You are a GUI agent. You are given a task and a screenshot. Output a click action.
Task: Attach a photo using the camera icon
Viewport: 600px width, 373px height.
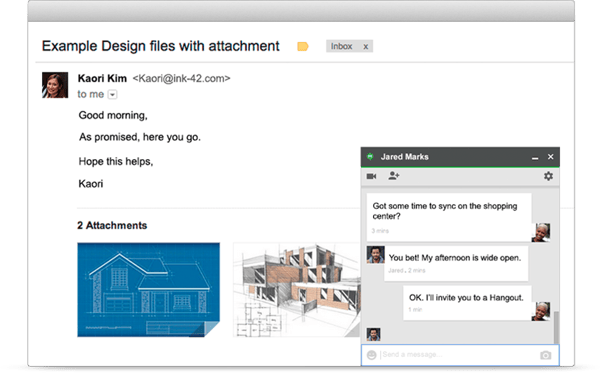click(x=546, y=355)
